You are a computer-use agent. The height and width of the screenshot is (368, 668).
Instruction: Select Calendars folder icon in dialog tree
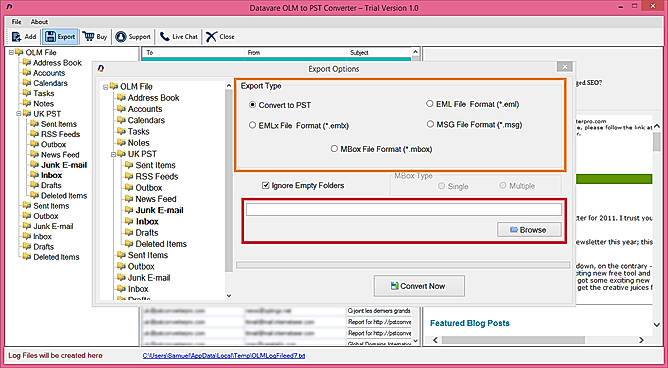pyautogui.click(x=121, y=120)
